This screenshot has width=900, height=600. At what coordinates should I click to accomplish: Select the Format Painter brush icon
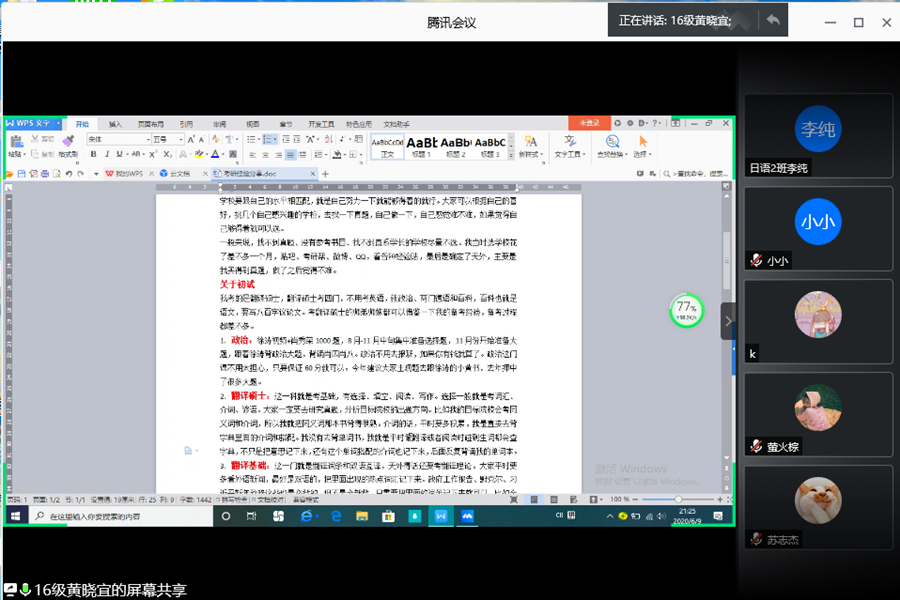click(x=67, y=147)
